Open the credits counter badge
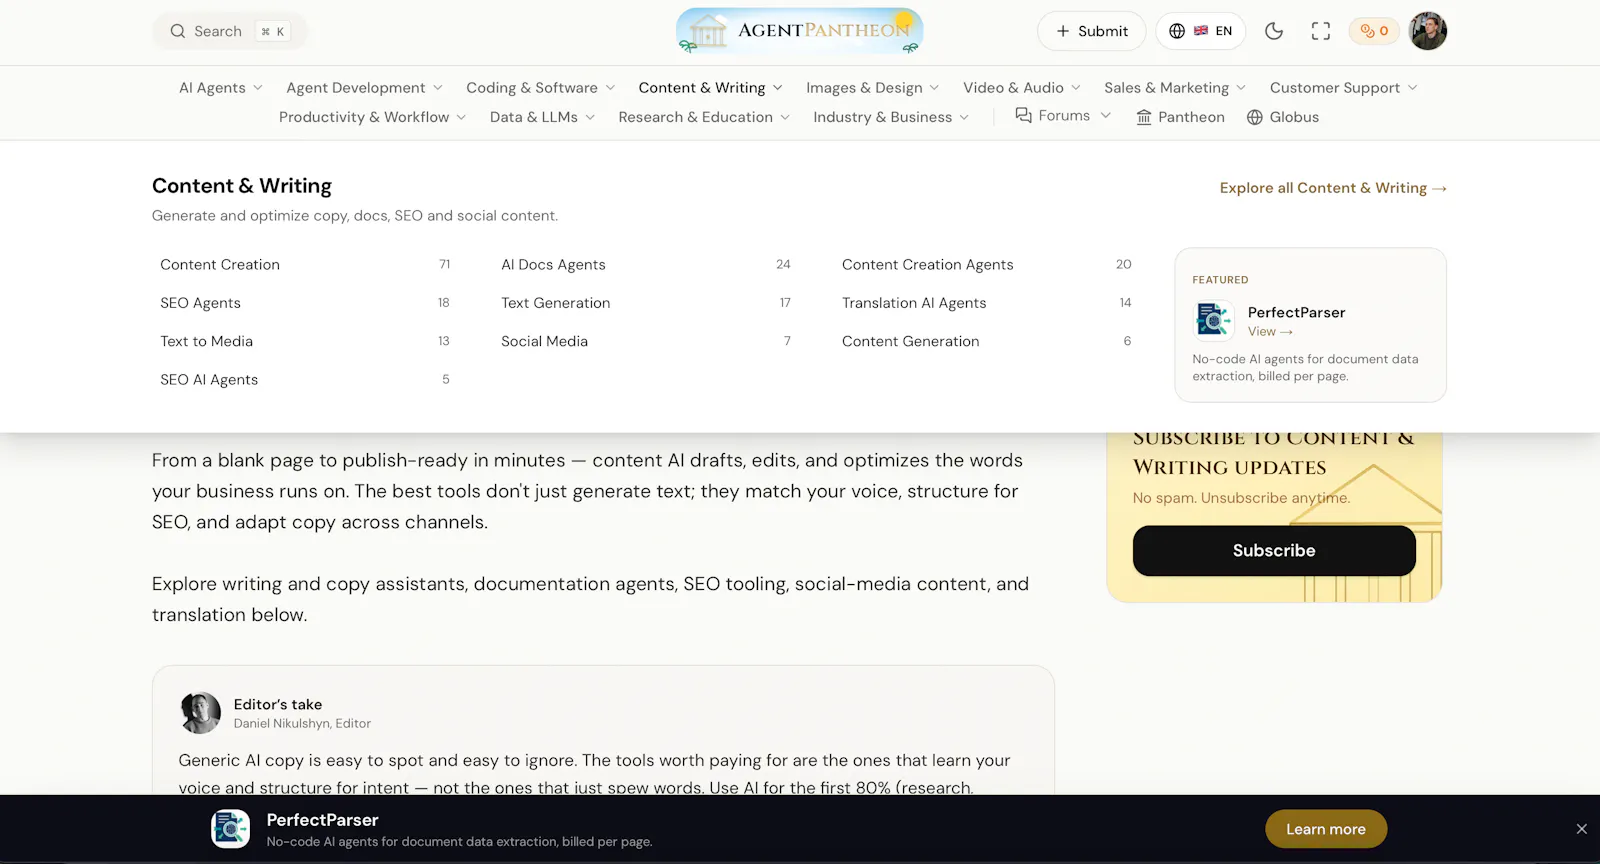The image size is (1600, 864). click(1375, 31)
